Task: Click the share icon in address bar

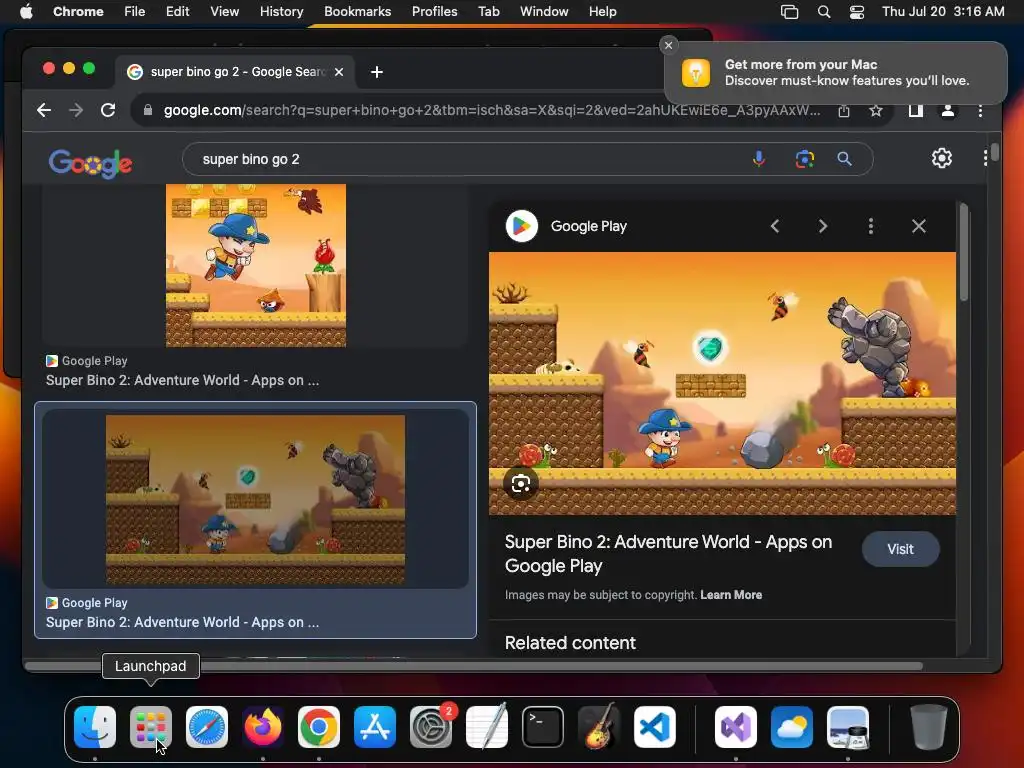Action: [x=844, y=111]
